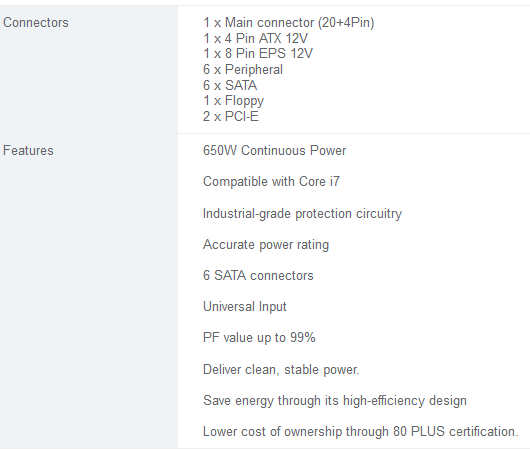Click the Features row label
The height and width of the screenshot is (449, 530).
[x=28, y=150]
